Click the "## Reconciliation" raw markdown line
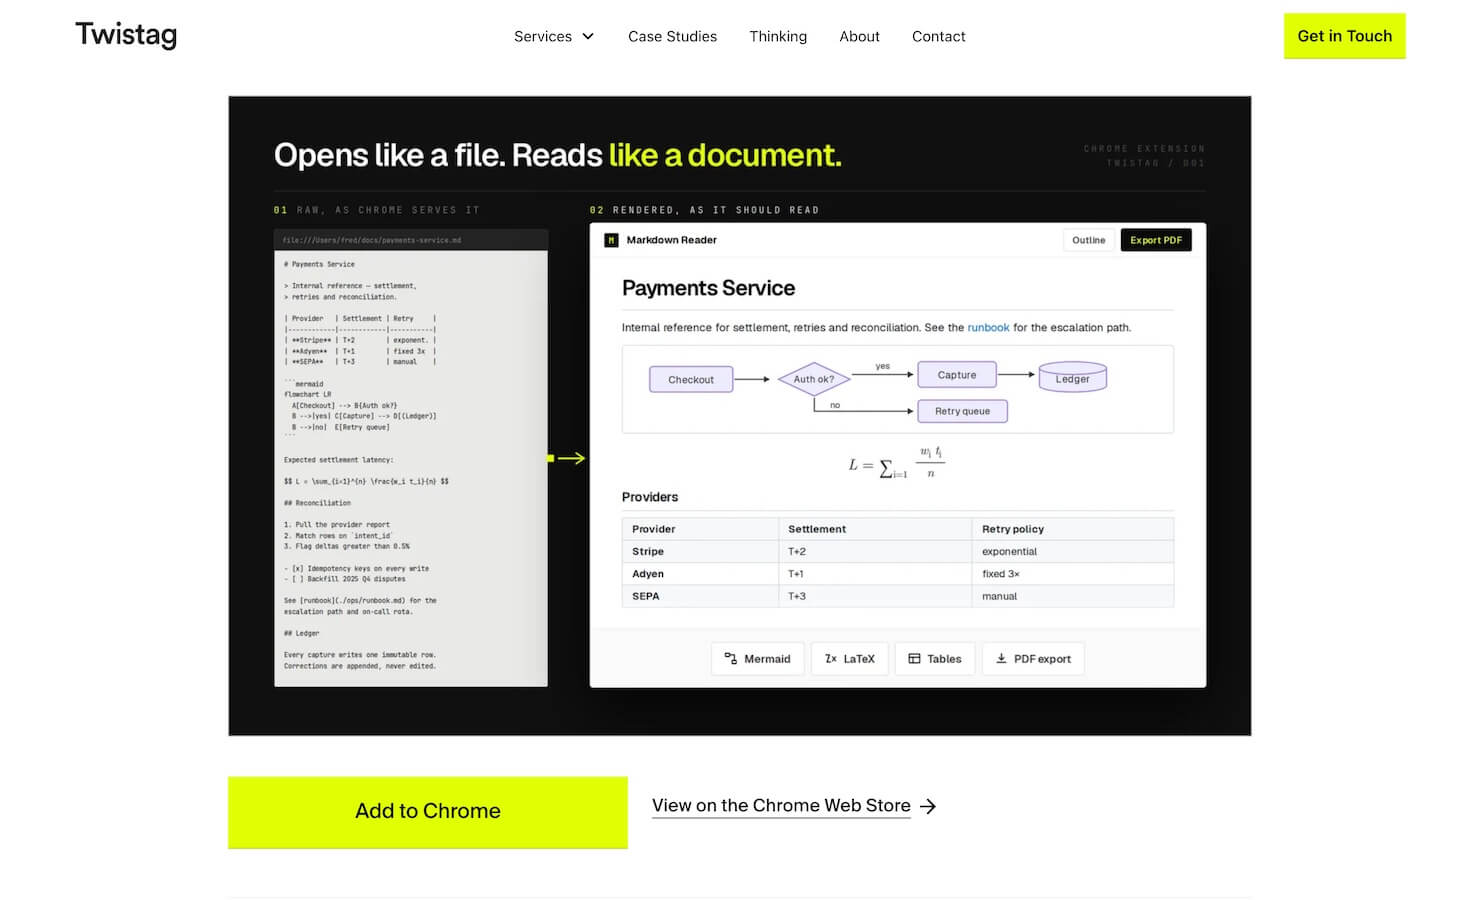This screenshot has width=1480, height=900. (x=317, y=503)
